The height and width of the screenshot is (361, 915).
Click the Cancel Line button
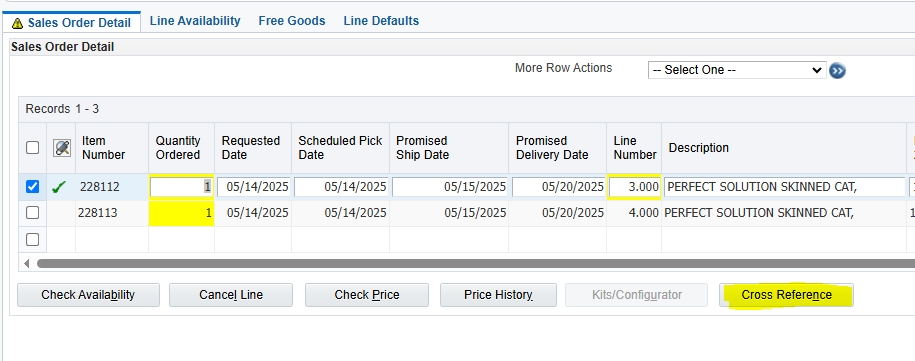(231, 295)
